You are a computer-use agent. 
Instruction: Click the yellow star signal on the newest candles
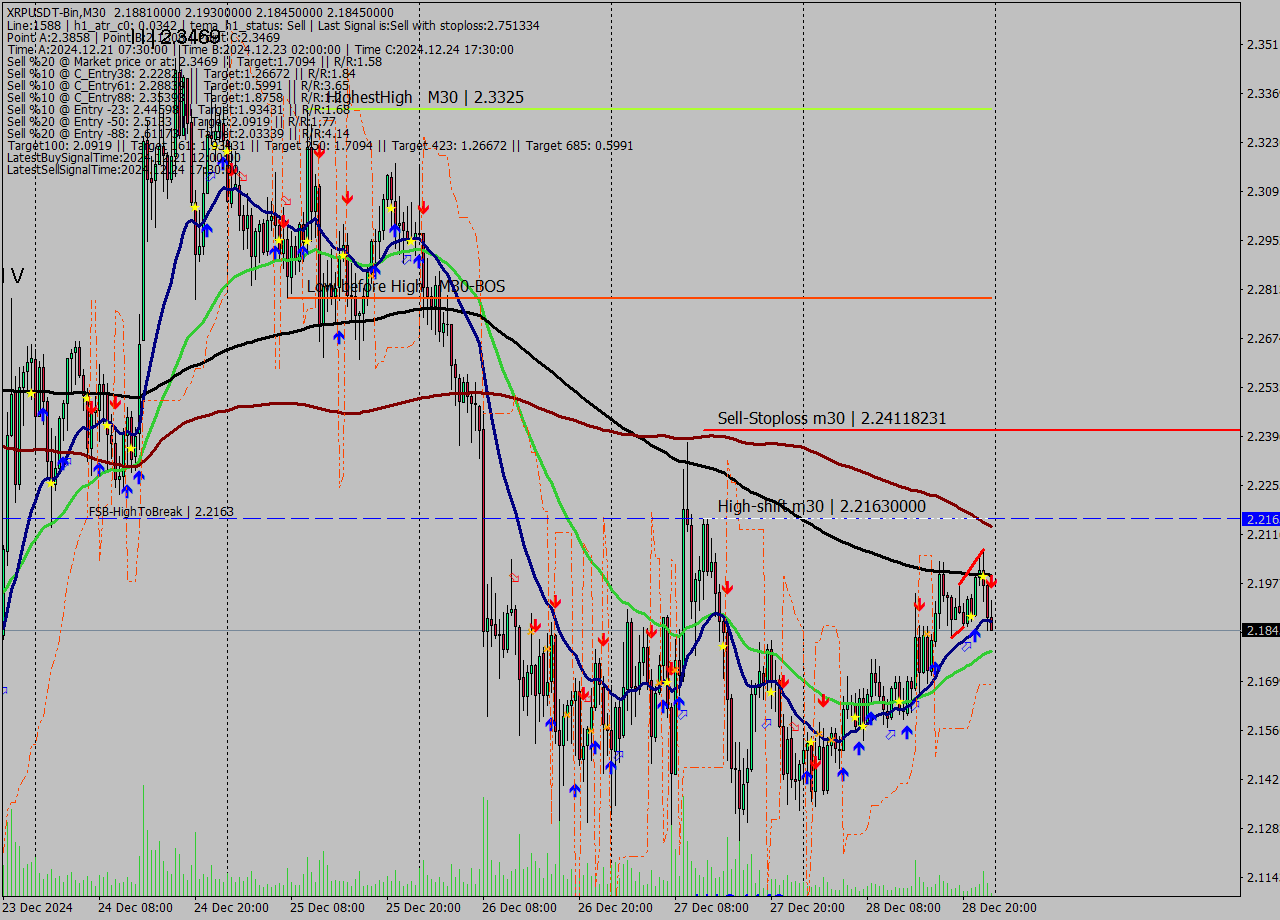pos(983,576)
